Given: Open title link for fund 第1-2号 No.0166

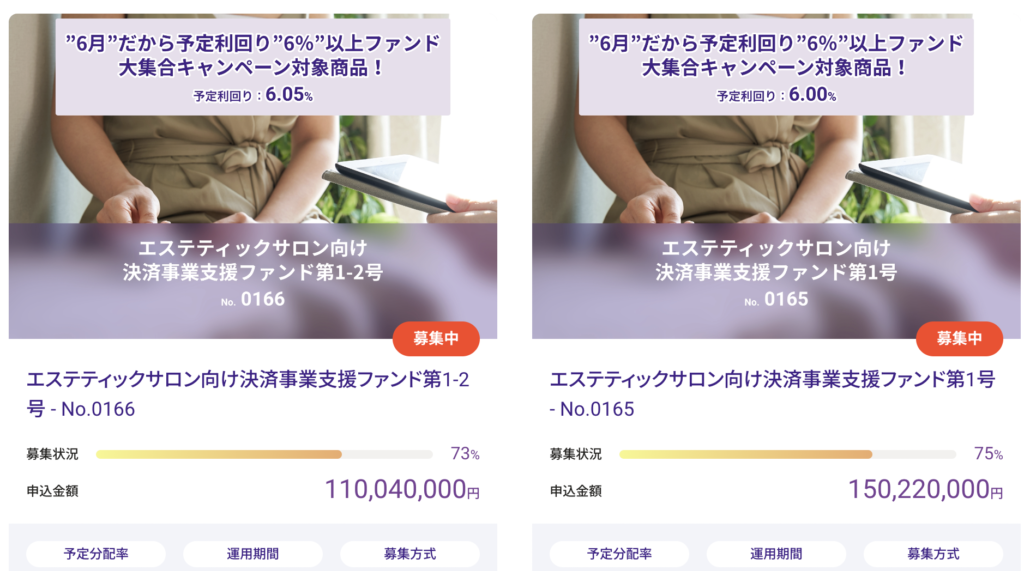Looking at the screenshot, I should [x=248, y=394].
